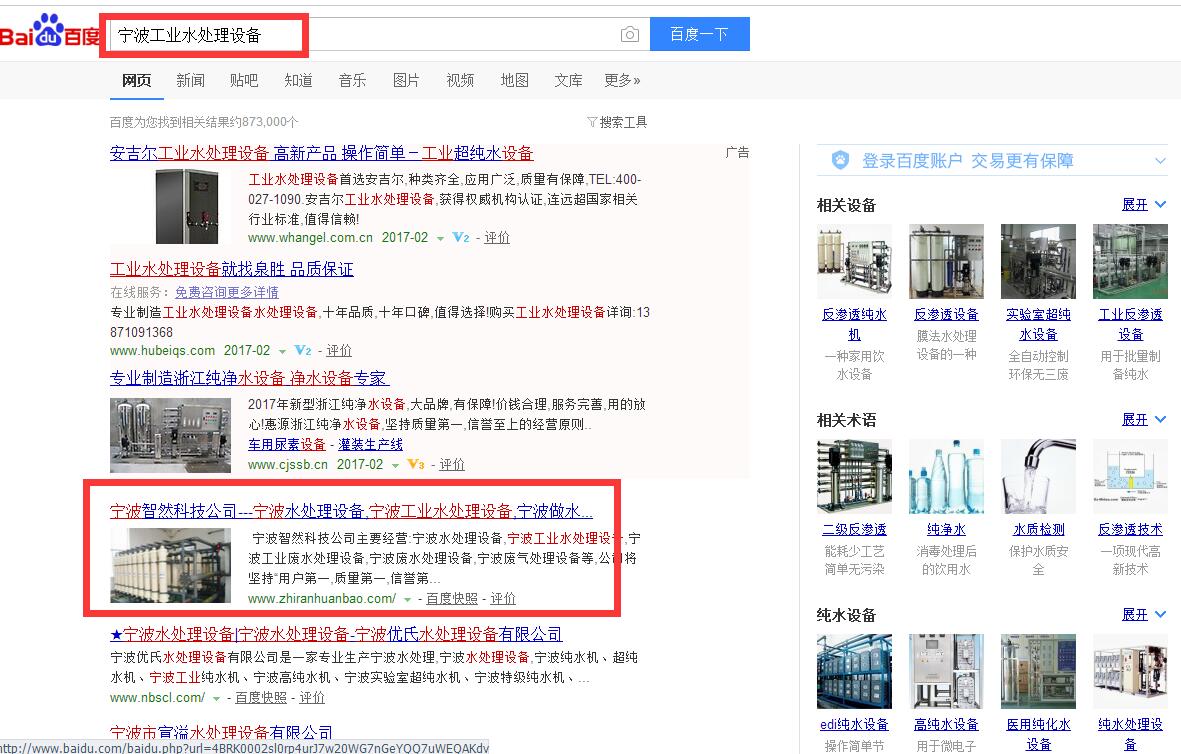Switch to the 文库 tab
This screenshot has width=1181, height=754.
coord(569,80)
